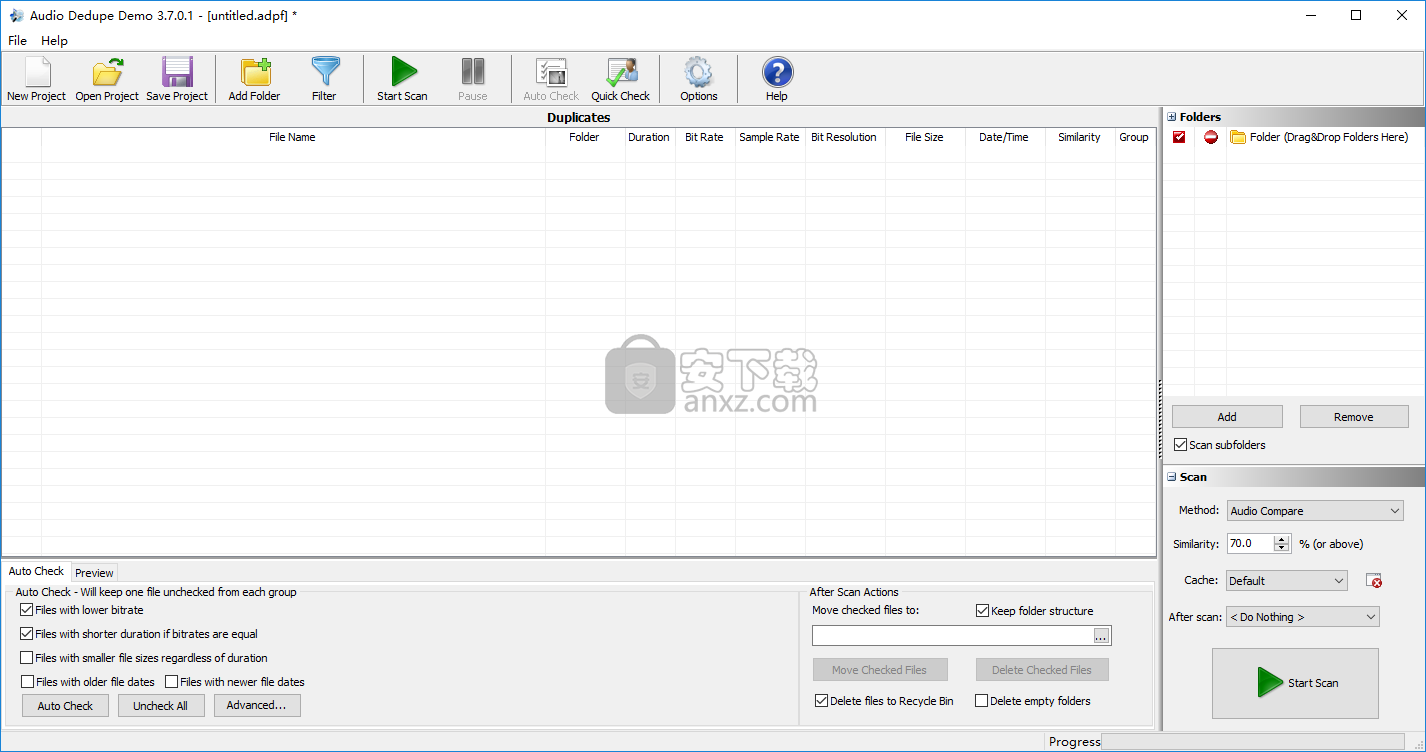Switch to the Auto Check tab
This screenshot has height=752, width=1426.
point(36,571)
